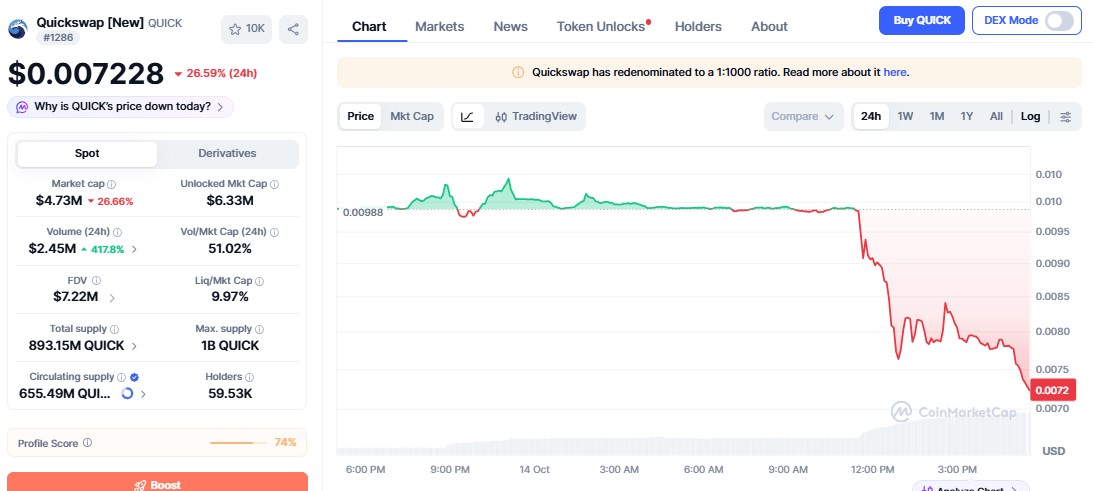Open 'Why is QUICK's price down today?'
The height and width of the screenshot is (491, 1093).
pos(121,107)
